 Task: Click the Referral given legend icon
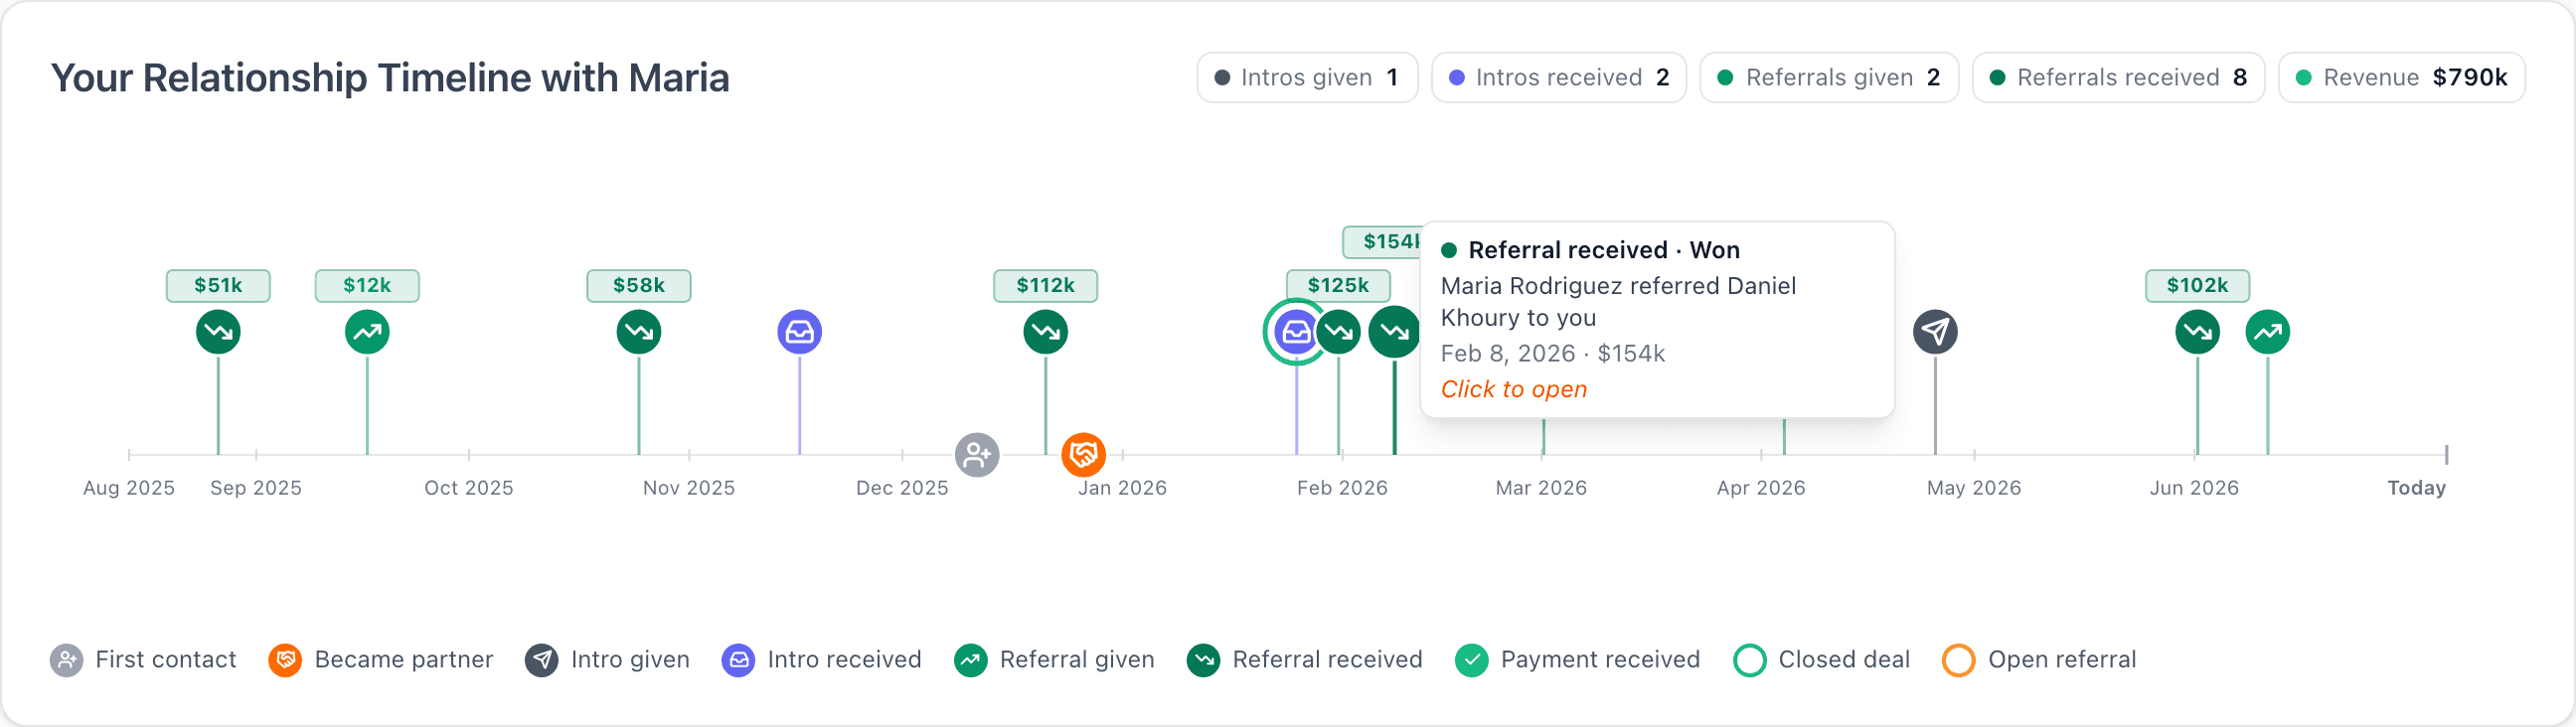(x=971, y=661)
